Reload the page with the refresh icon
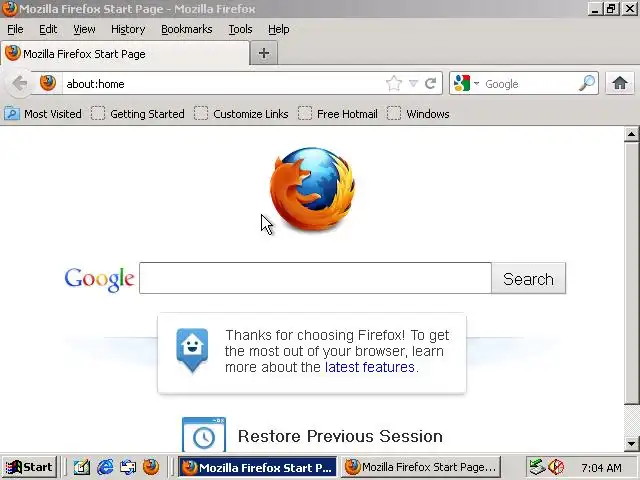640x480 pixels. [431, 84]
